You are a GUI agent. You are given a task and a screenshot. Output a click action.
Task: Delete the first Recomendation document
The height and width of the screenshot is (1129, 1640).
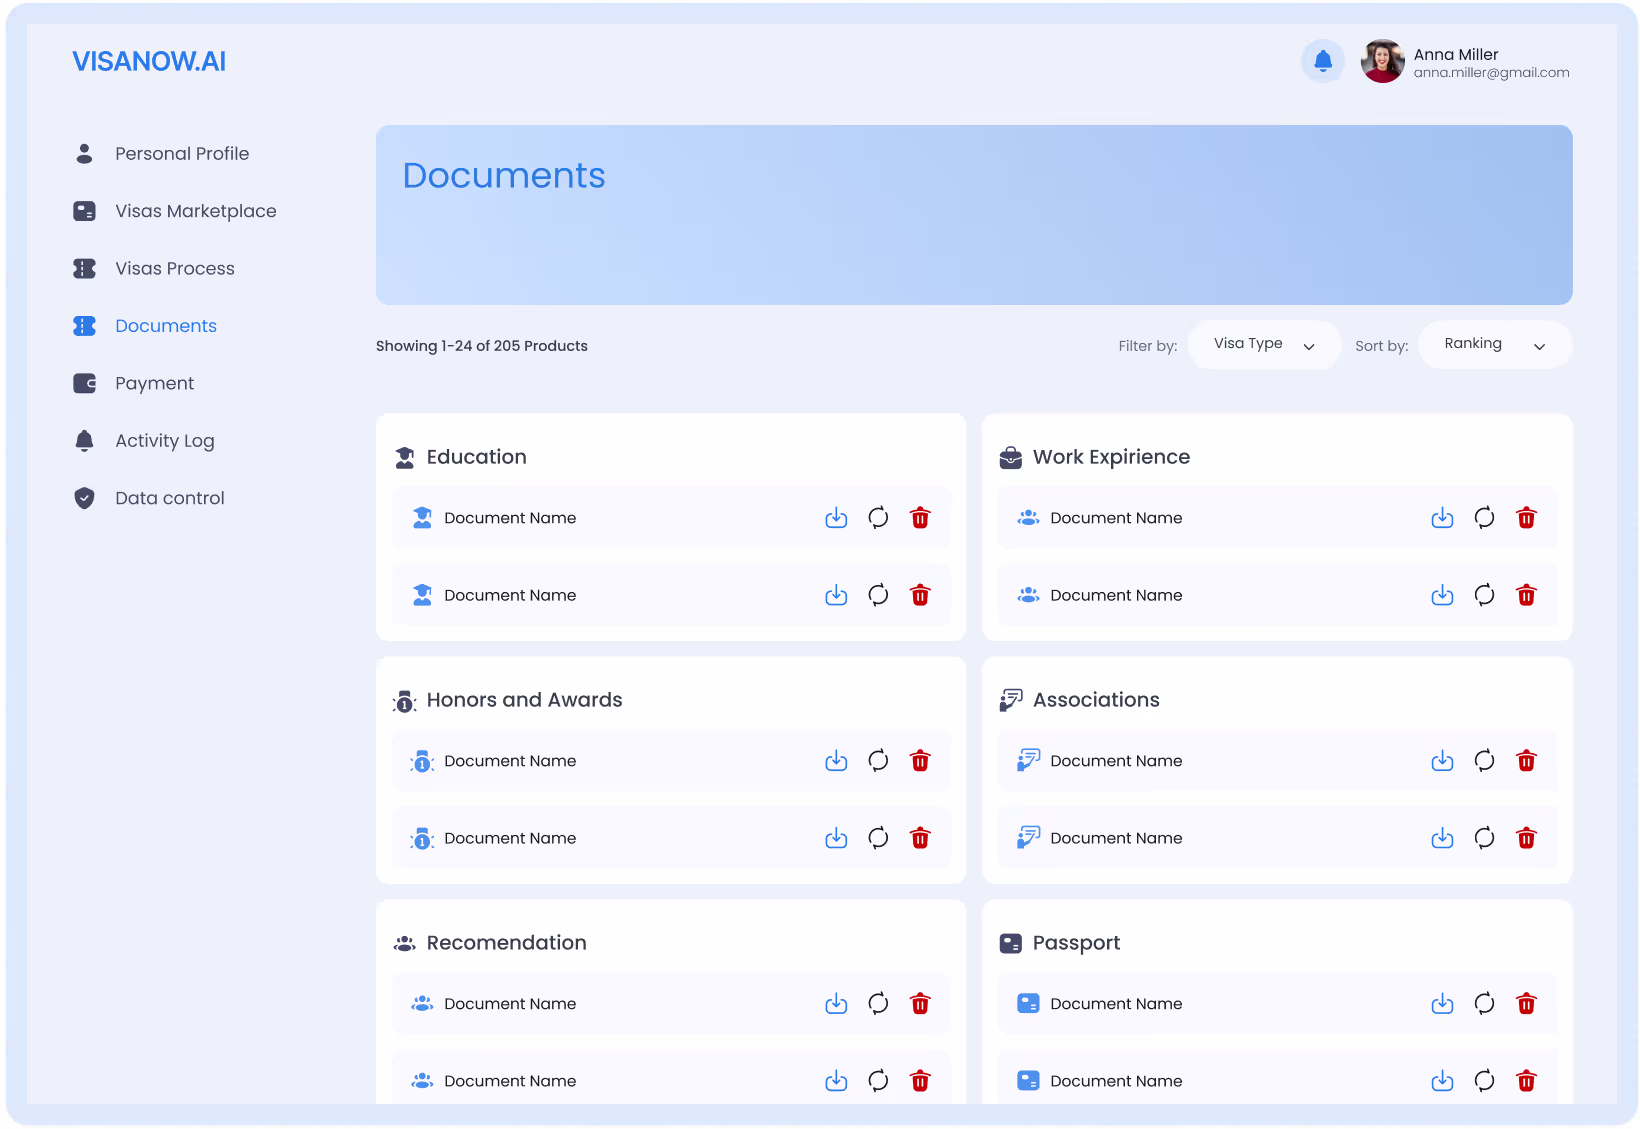(920, 1004)
